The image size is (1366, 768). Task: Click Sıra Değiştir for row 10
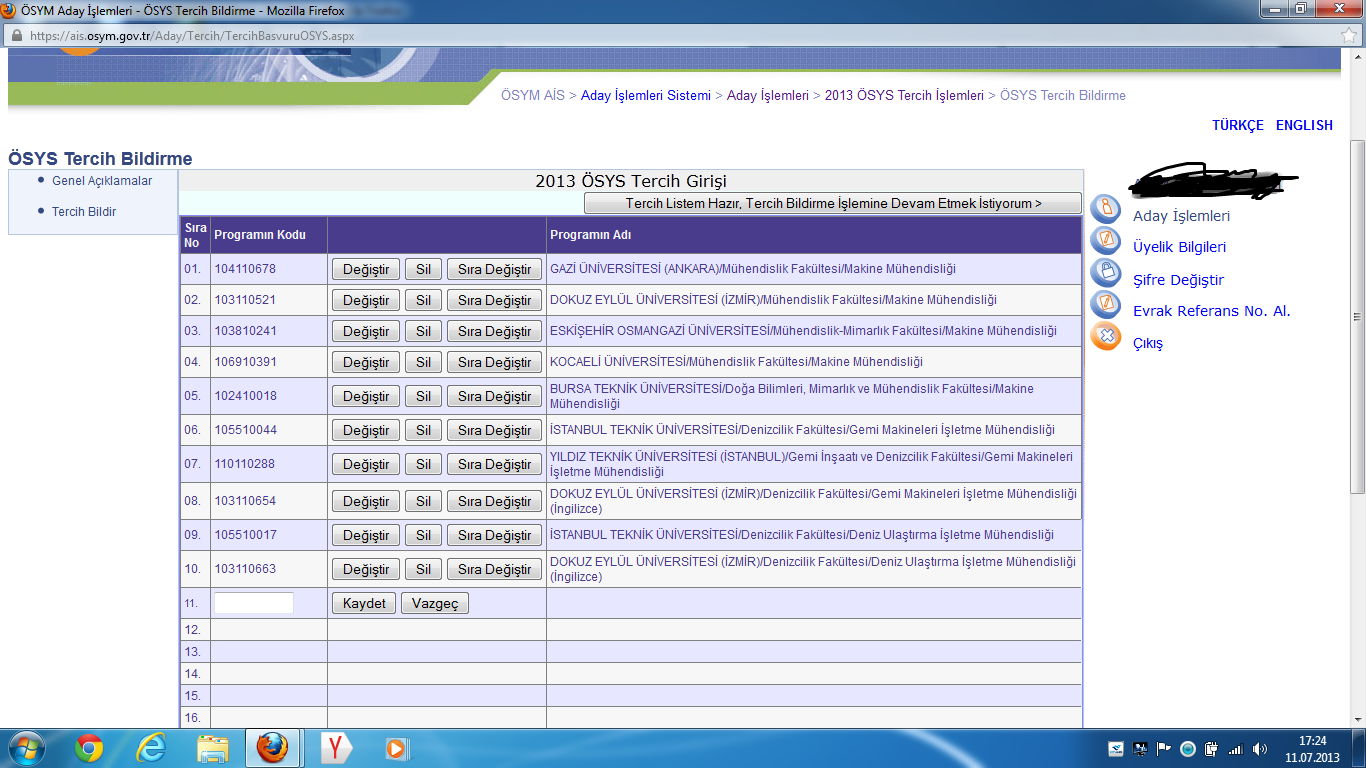coord(494,570)
